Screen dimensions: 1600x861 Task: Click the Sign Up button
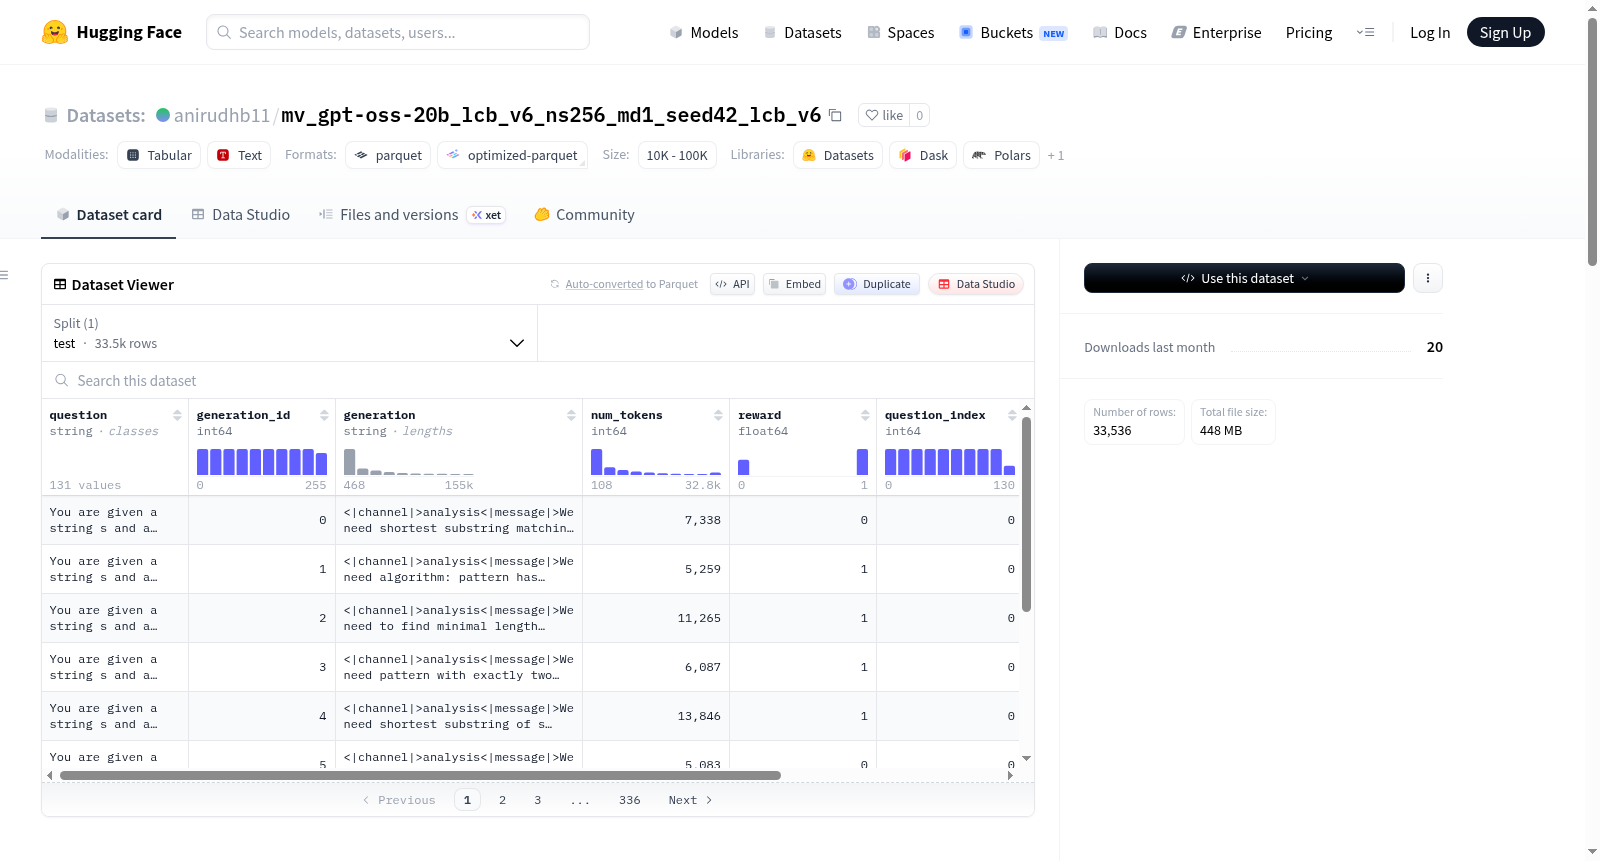tap(1505, 32)
